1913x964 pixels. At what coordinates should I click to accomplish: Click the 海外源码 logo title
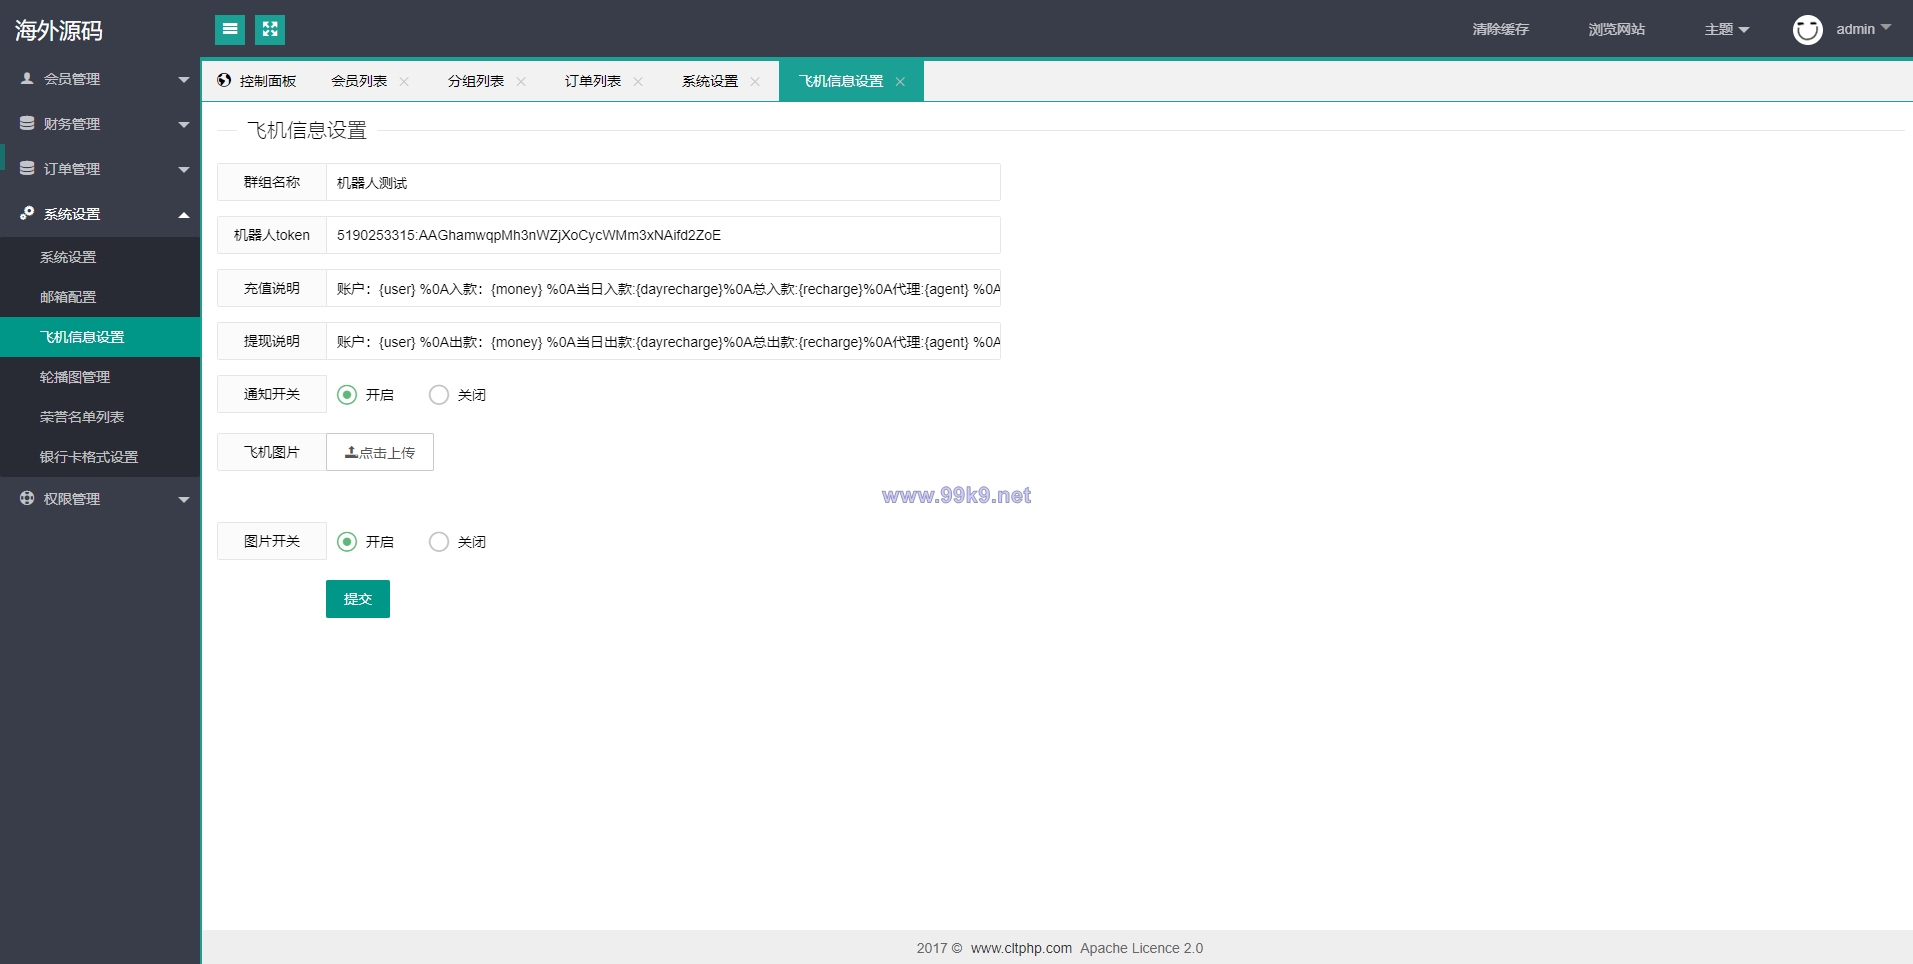[x=59, y=30]
